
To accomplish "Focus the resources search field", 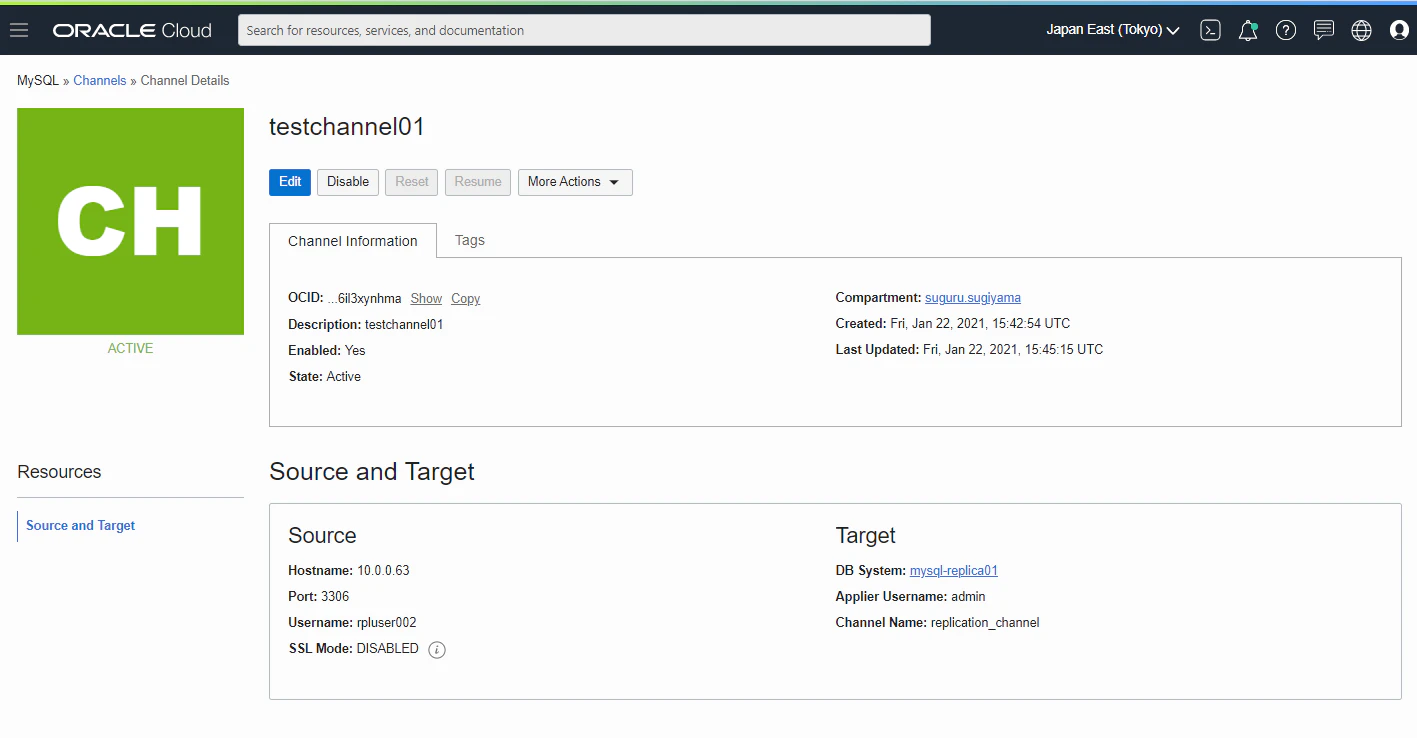I will coord(584,30).
